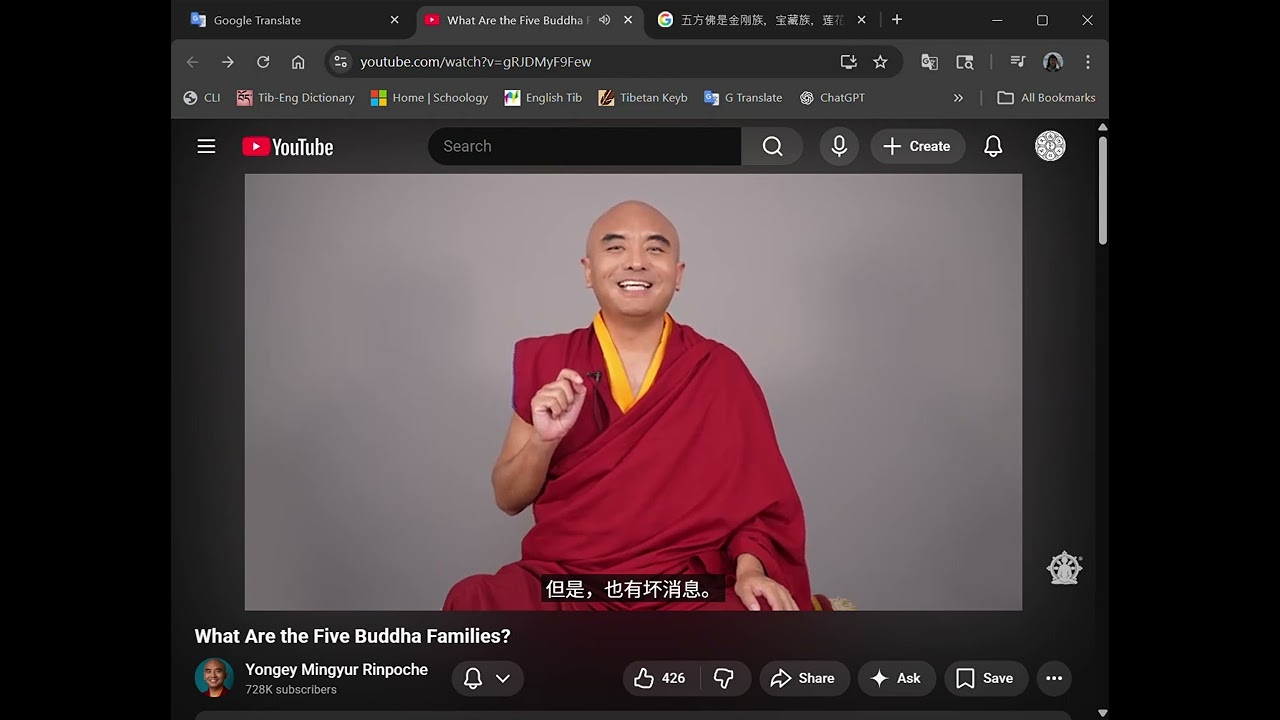Open the ChatGPT bookmark
The width and height of the screenshot is (1280, 720).
pyautogui.click(x=832, y=98)
